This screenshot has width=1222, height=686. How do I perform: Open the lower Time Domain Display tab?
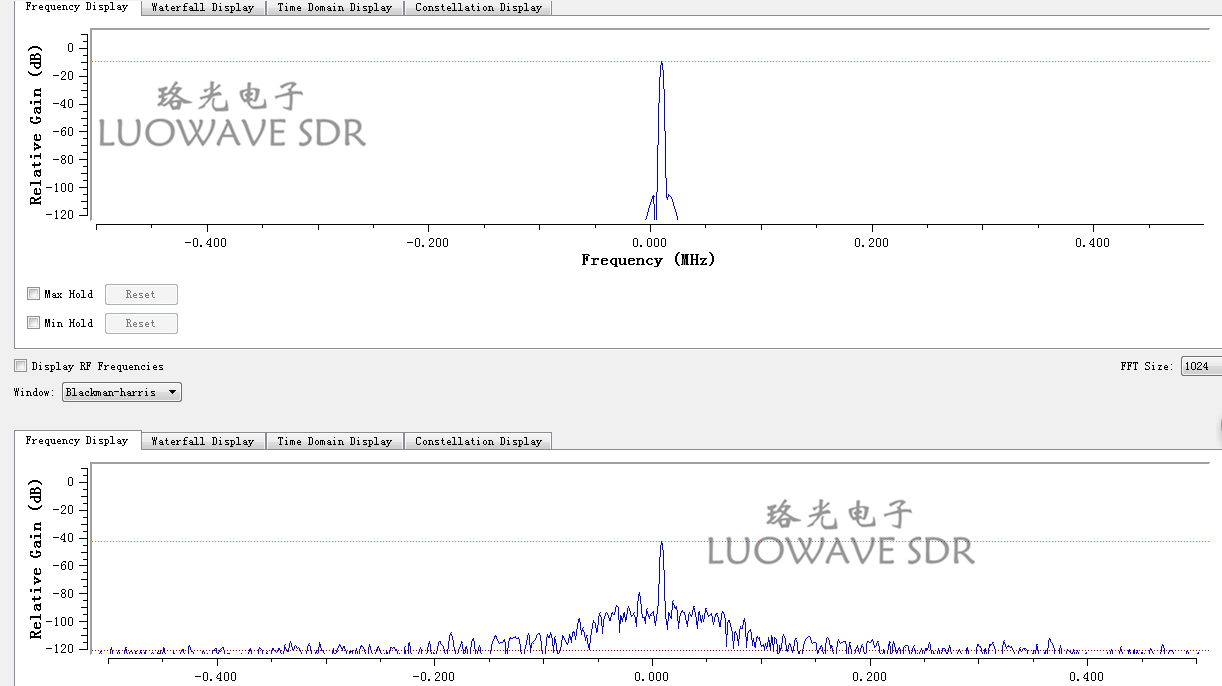[334, 441]
